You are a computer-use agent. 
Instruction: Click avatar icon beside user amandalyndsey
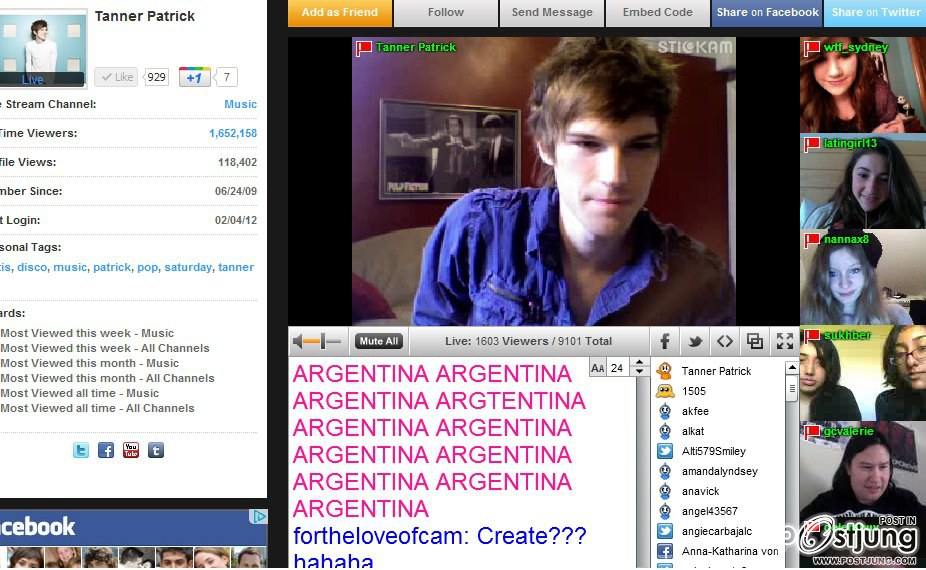[x=665, y=471]
